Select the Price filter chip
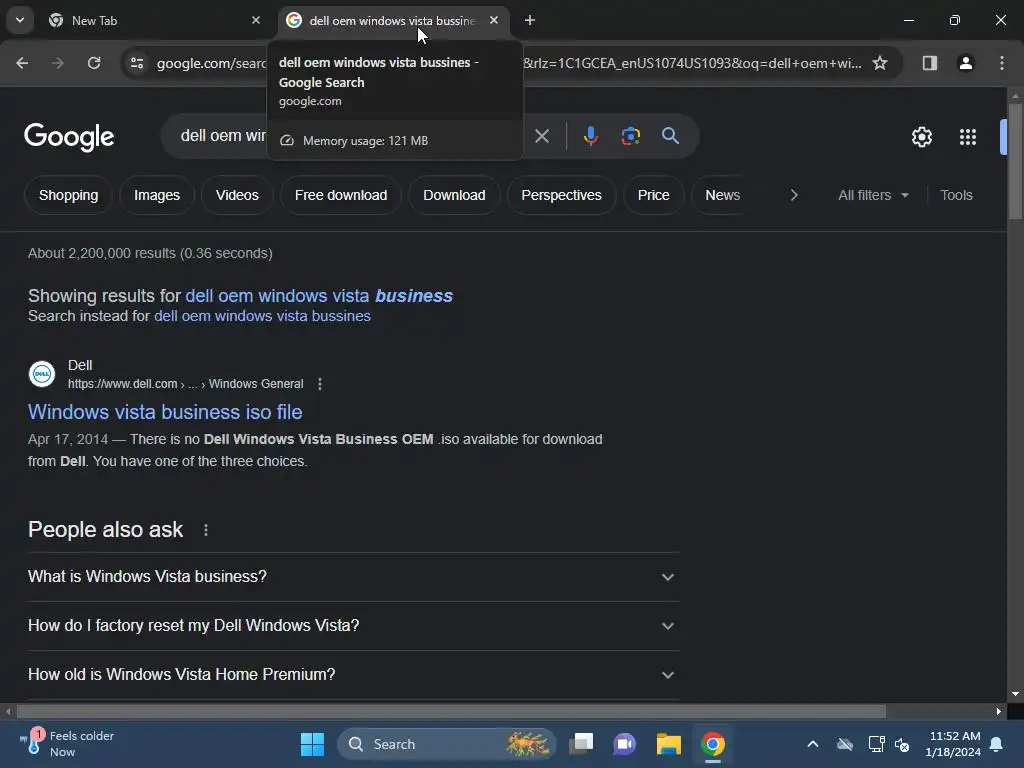This screenshot has width=1024, height=768. point(653,195)
